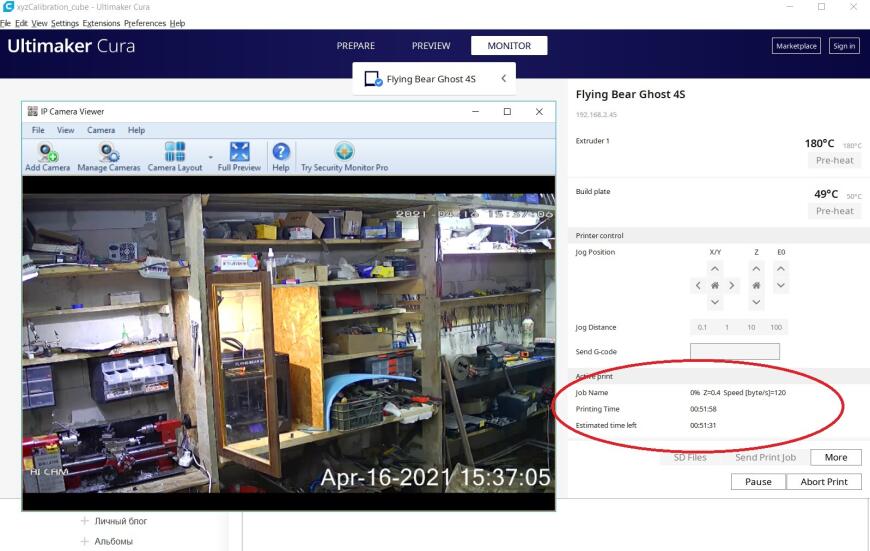
Task: Open the Camera Layout dropdown arrow
Action: click(210, 157)
